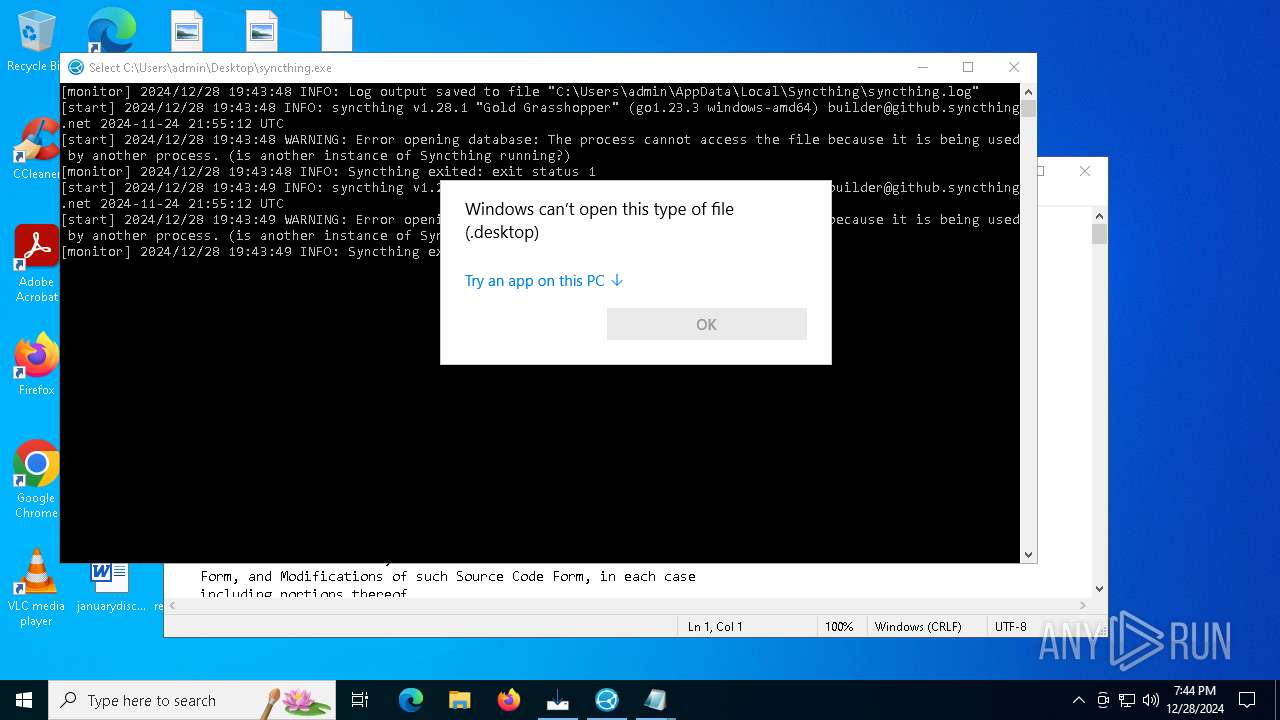Open the volume control tray icon
Screen dimensions: 1280x720
1151,700
